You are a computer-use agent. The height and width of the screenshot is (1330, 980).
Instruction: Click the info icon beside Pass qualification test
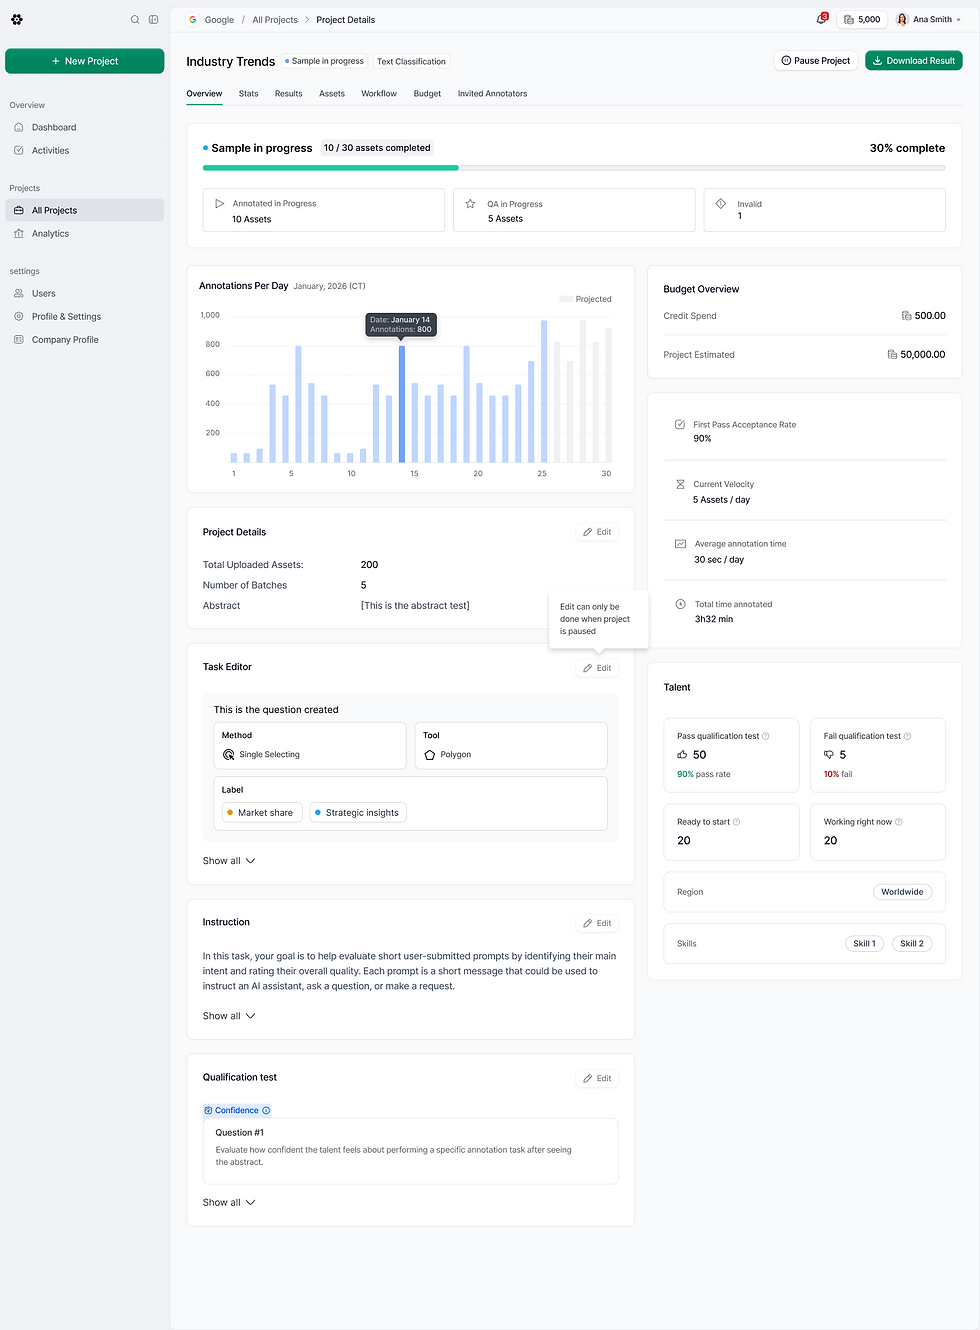pyautogui.click(x=766, y=736)
